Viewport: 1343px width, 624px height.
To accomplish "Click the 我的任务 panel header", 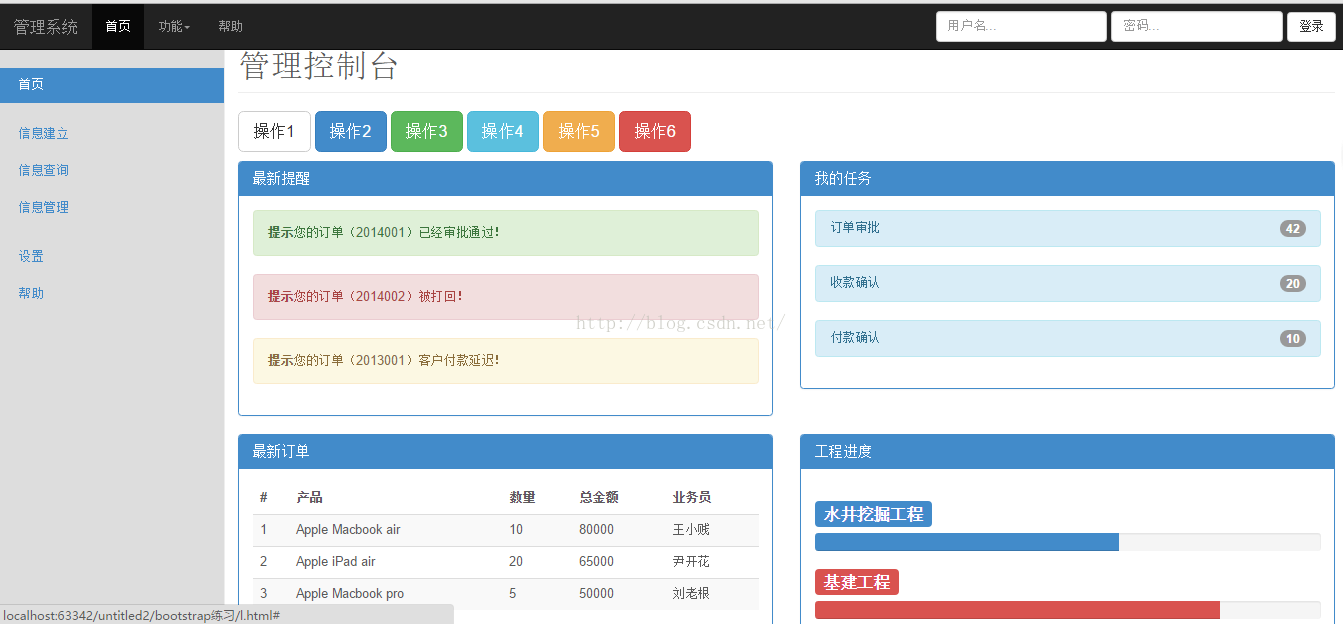I will coord(1068,179).
